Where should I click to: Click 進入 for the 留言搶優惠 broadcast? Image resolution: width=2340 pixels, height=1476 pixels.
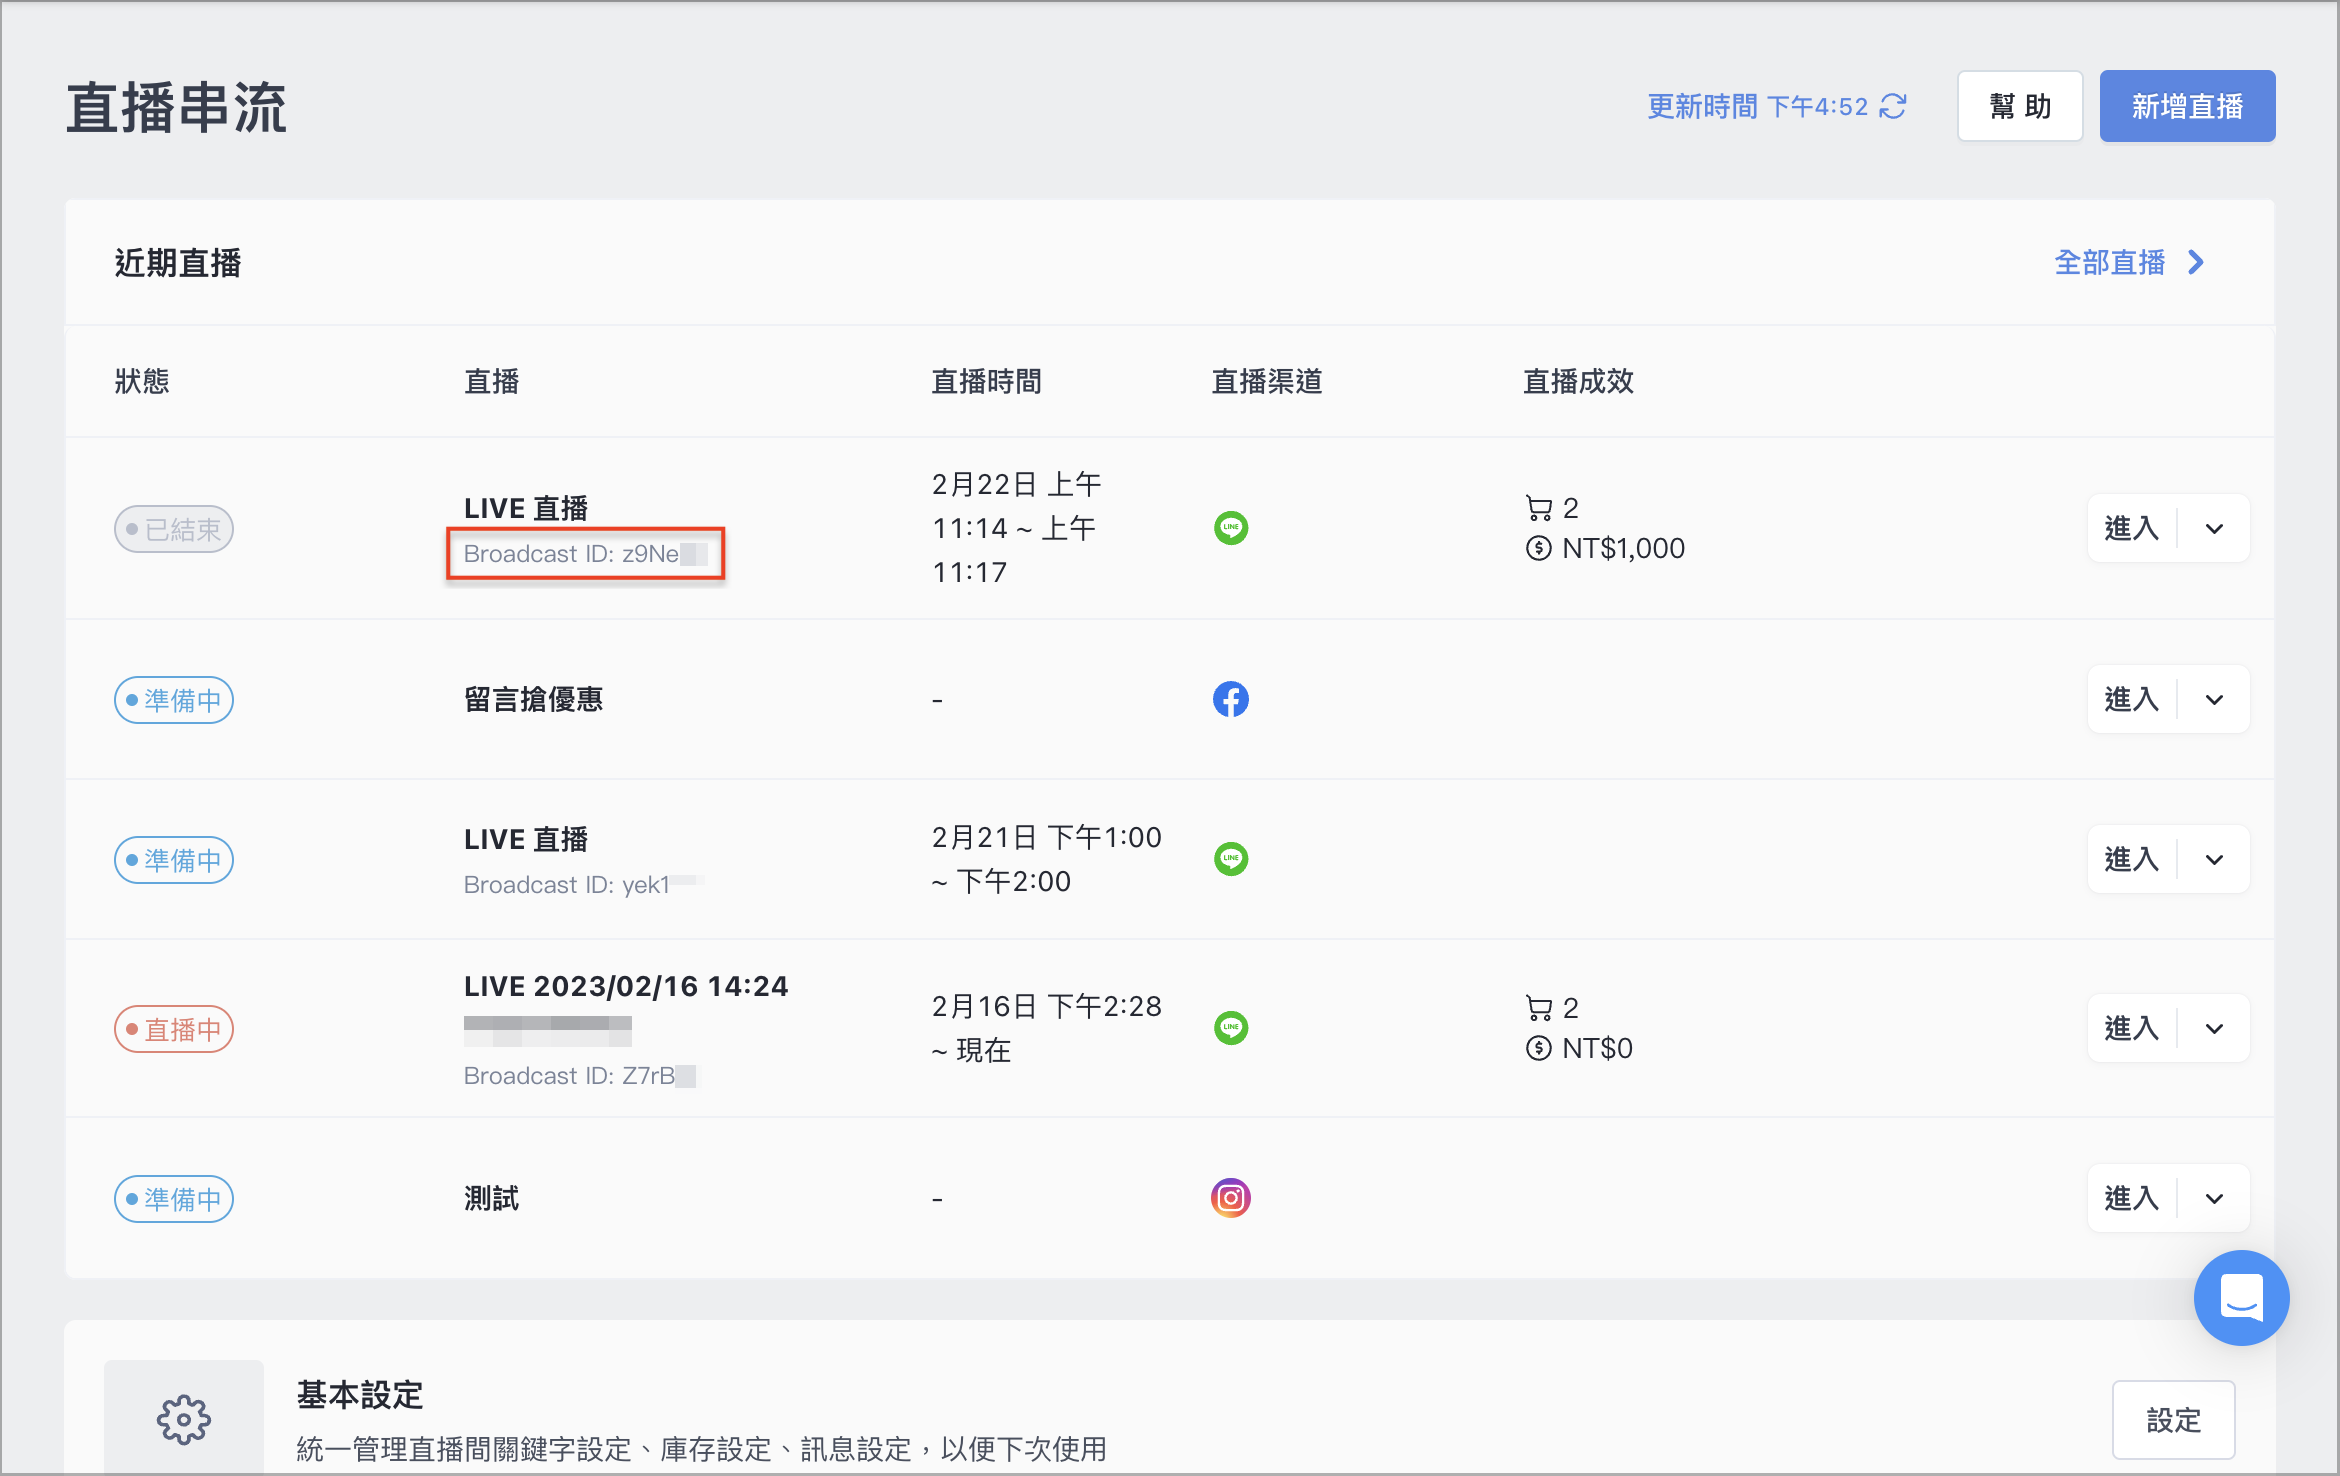point(2132,700)
